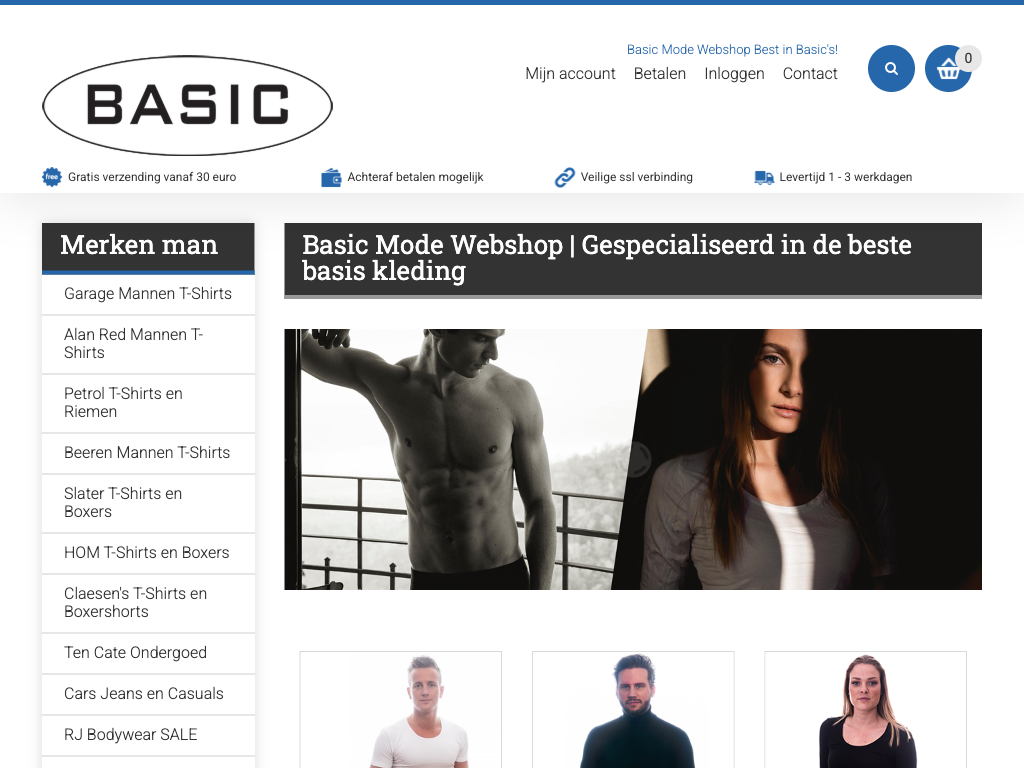The width and height of the screenshot is (1024, 768).
Task: Open the black turtleneck man product thumbnail
Action: click(x=633, y=710)
